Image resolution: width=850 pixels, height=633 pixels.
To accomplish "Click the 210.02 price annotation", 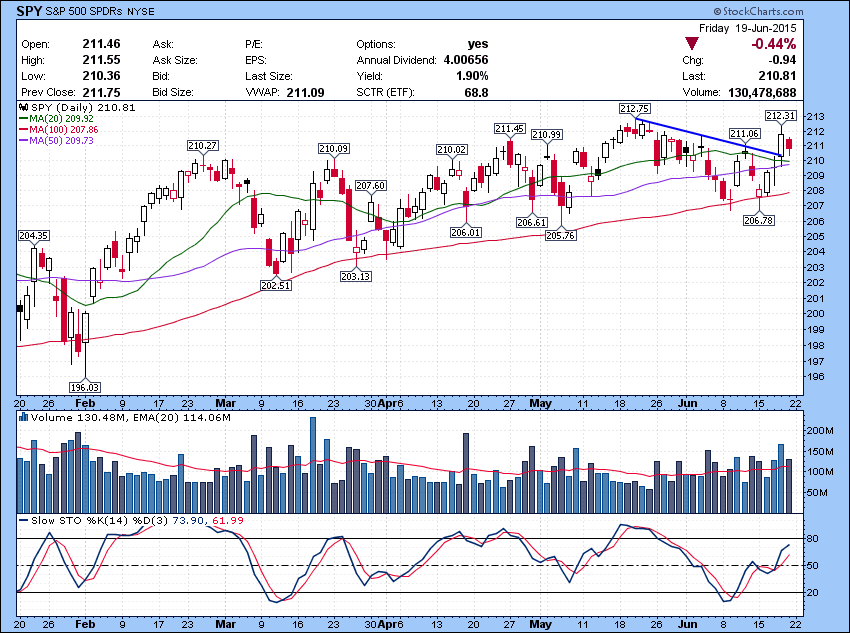I will point(452,150).
